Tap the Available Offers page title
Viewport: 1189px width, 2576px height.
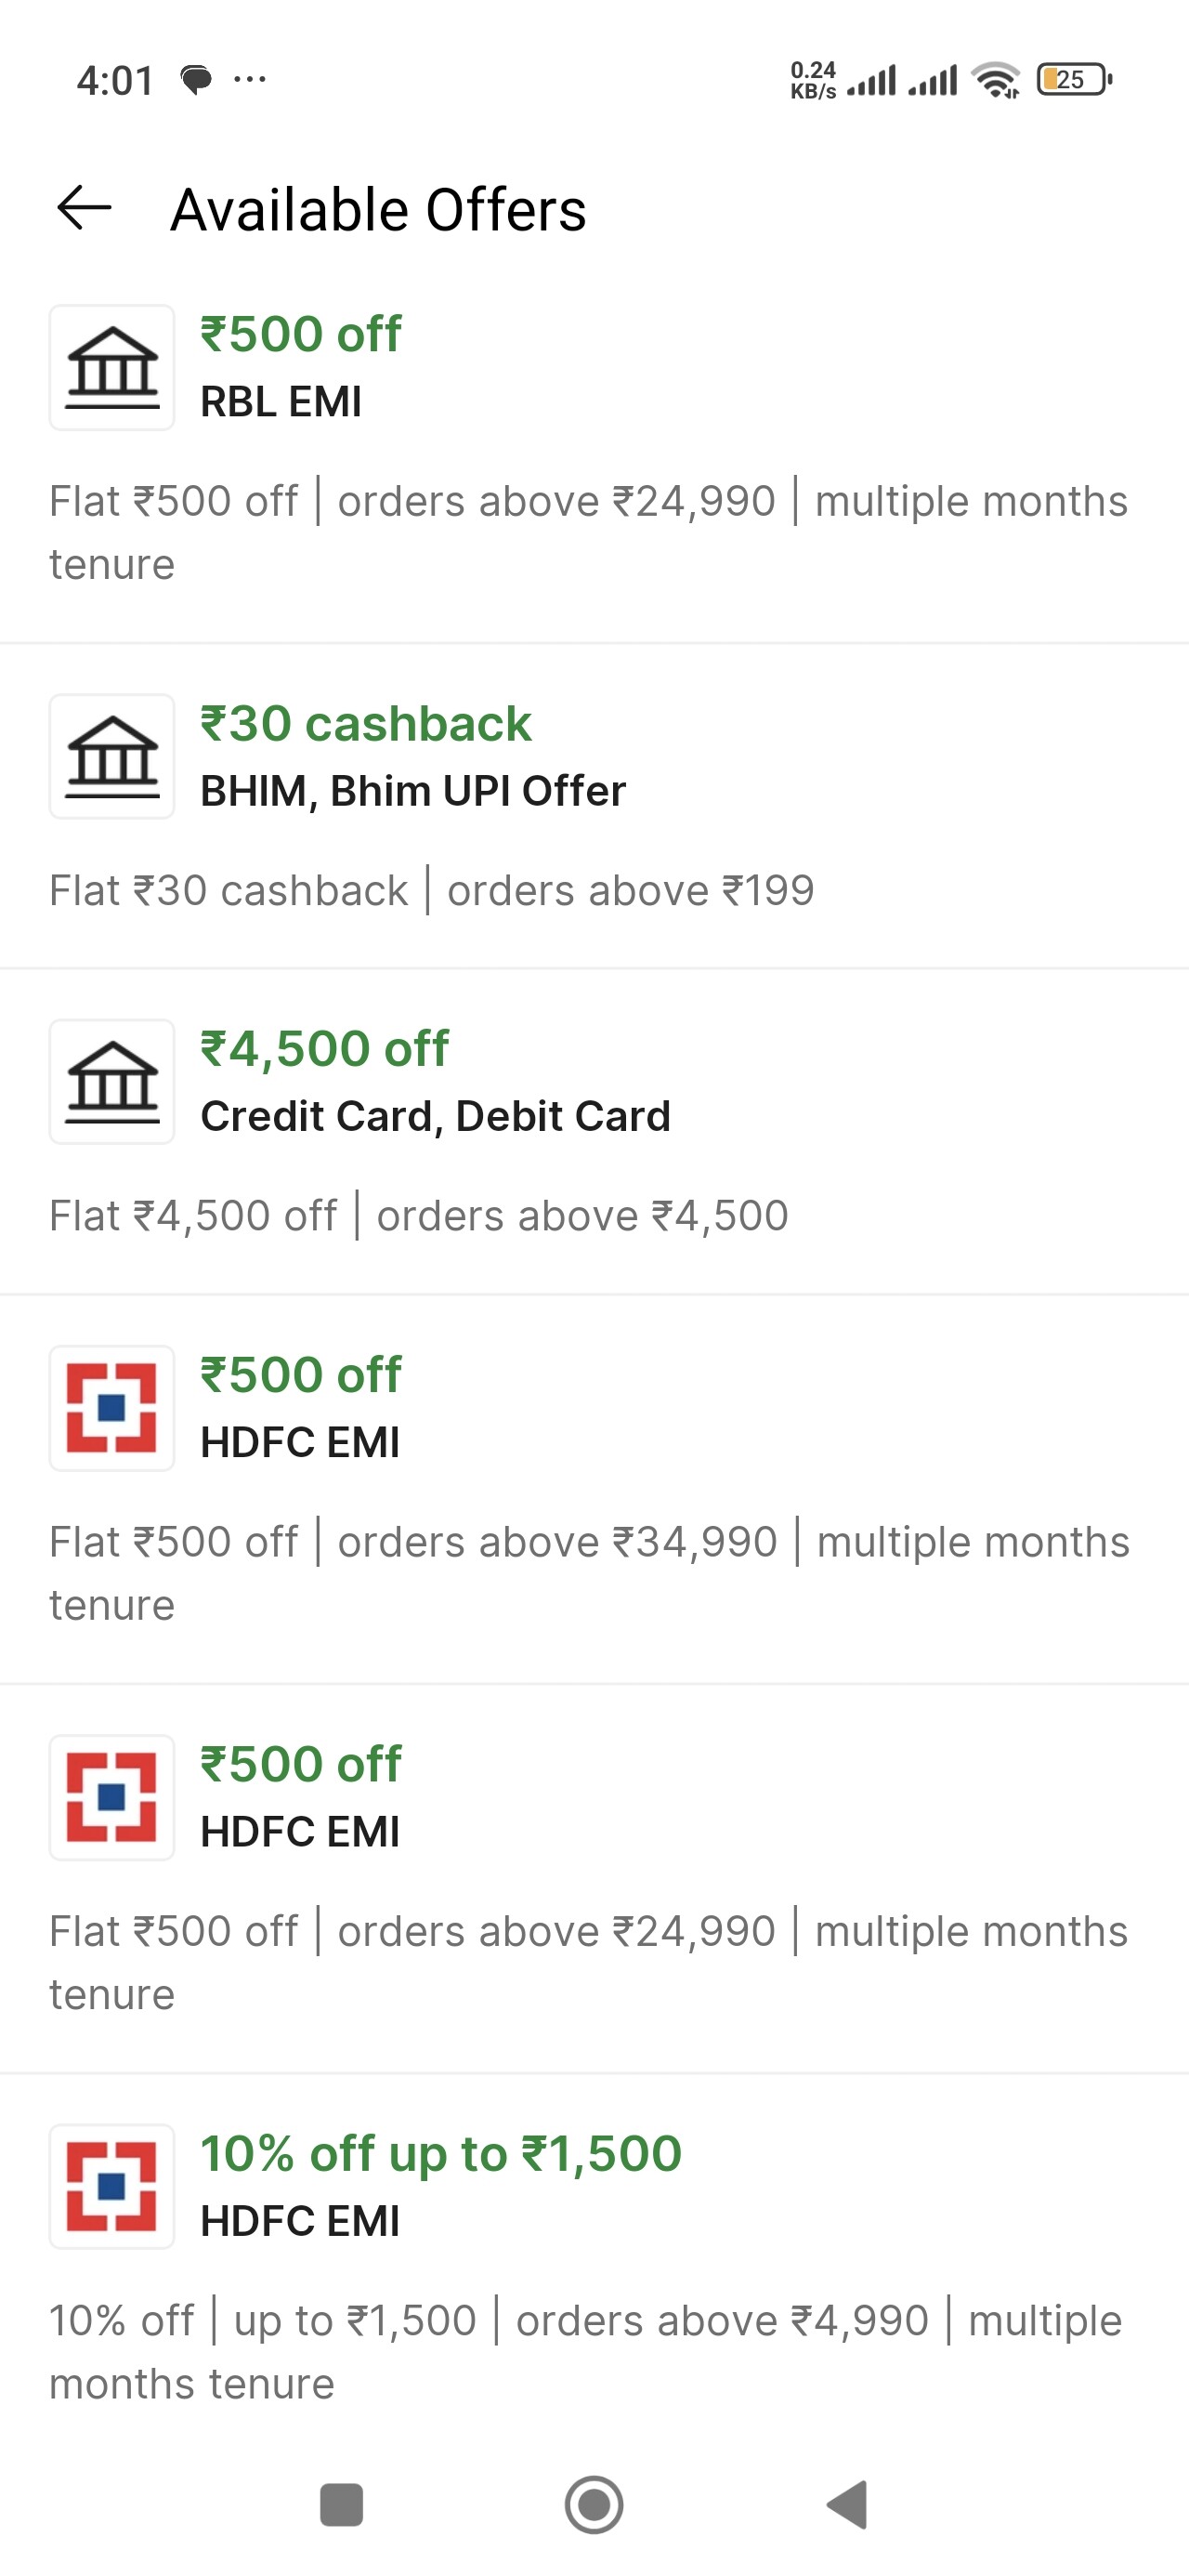[378, 210]
